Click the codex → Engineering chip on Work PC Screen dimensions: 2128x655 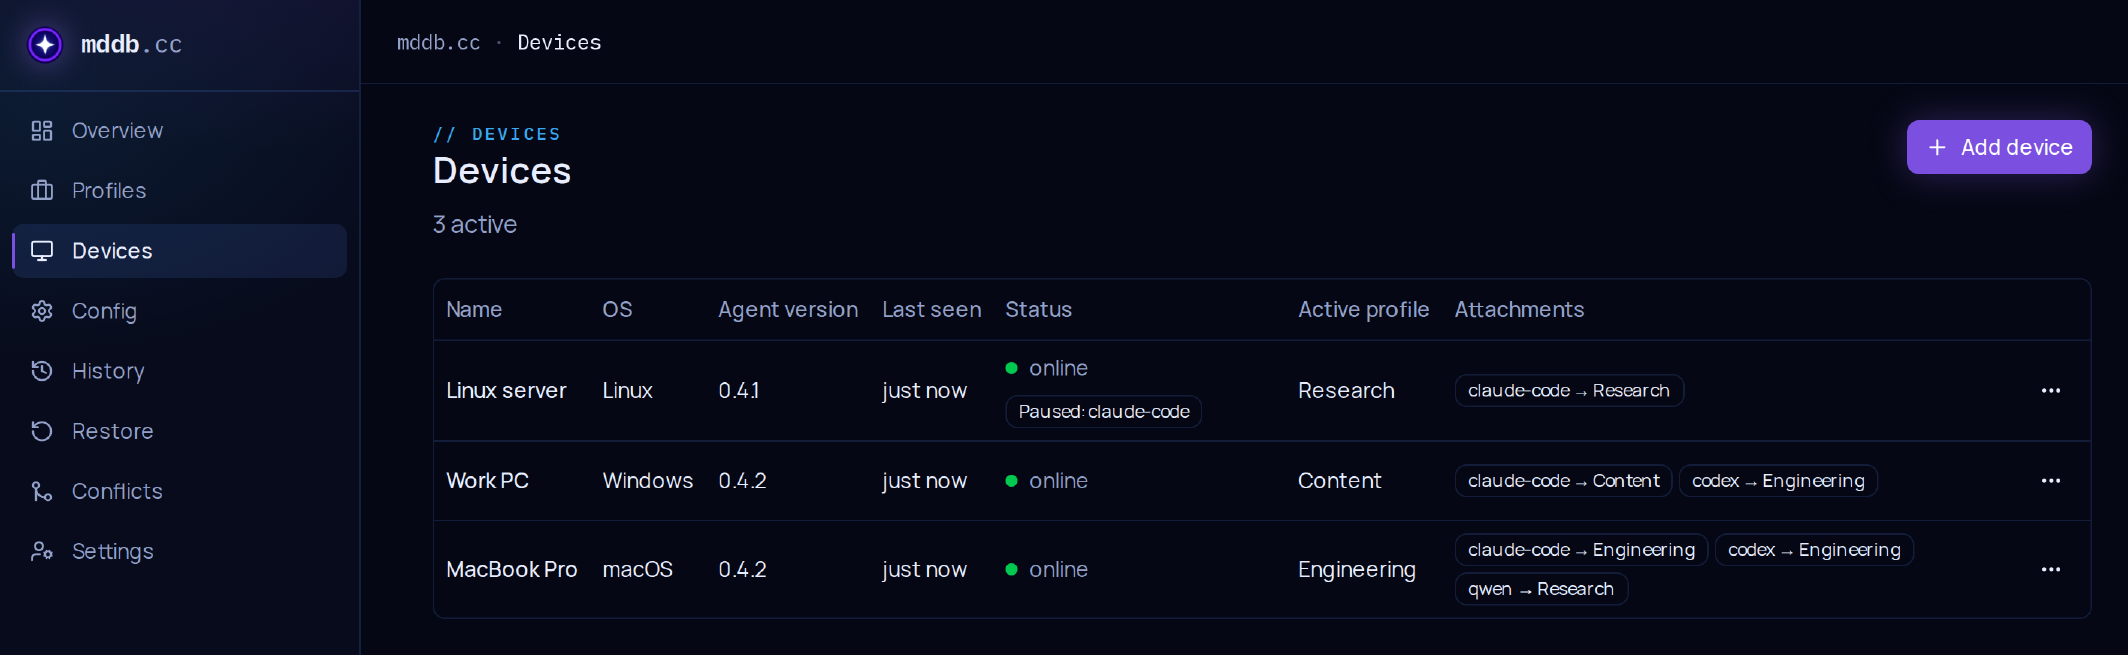(1778, 481)
